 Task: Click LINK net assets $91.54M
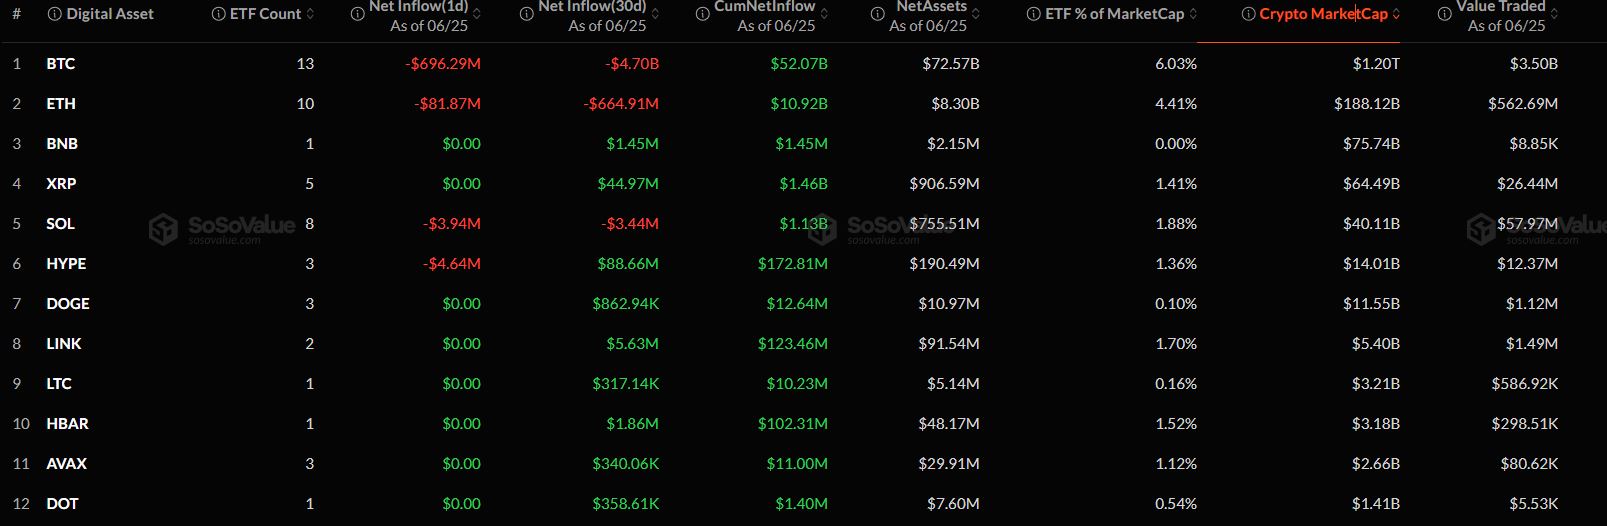coord(949,343)
